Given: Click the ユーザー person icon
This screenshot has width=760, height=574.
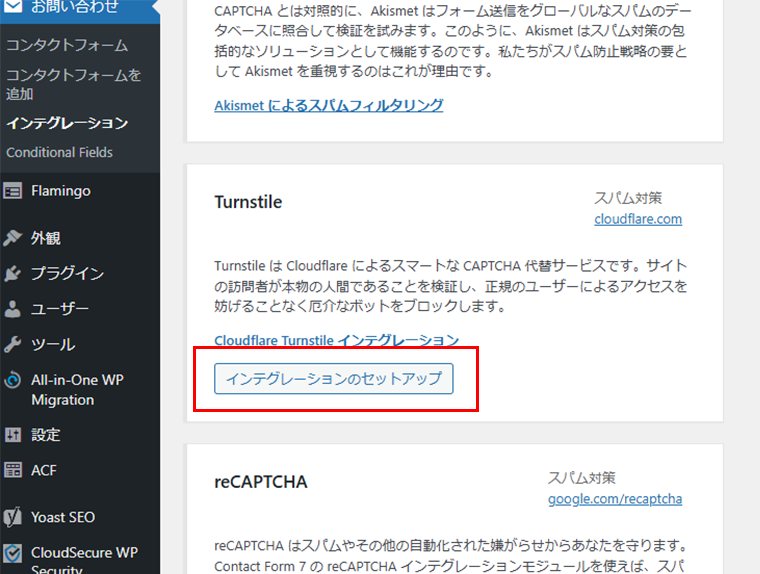Looking at the screenshot, I should 13,309.
